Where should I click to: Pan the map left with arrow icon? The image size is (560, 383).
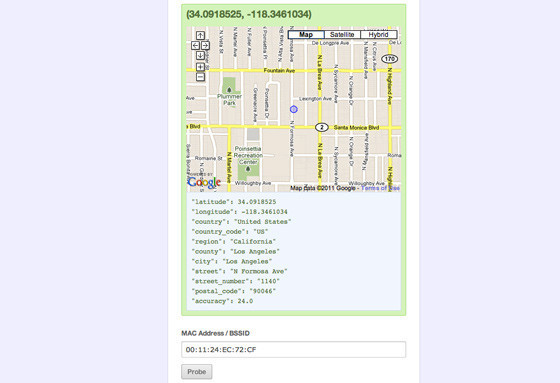click(x=195, y=45)
